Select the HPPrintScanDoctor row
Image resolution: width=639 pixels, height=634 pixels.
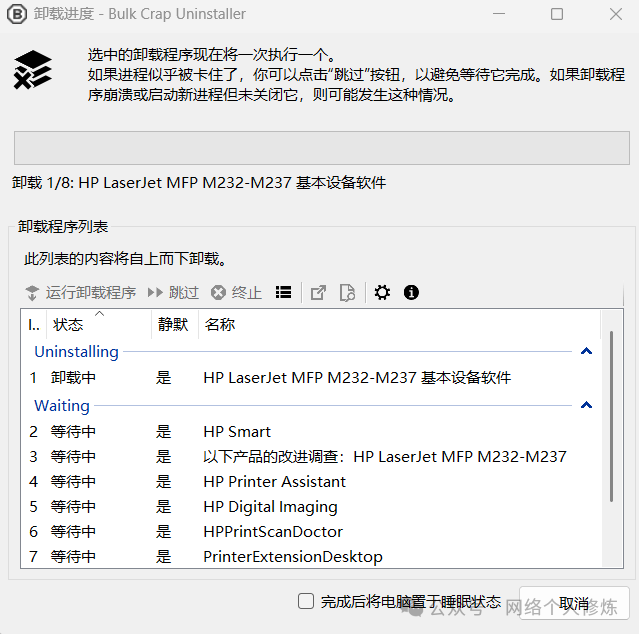[x=311, y=532]
